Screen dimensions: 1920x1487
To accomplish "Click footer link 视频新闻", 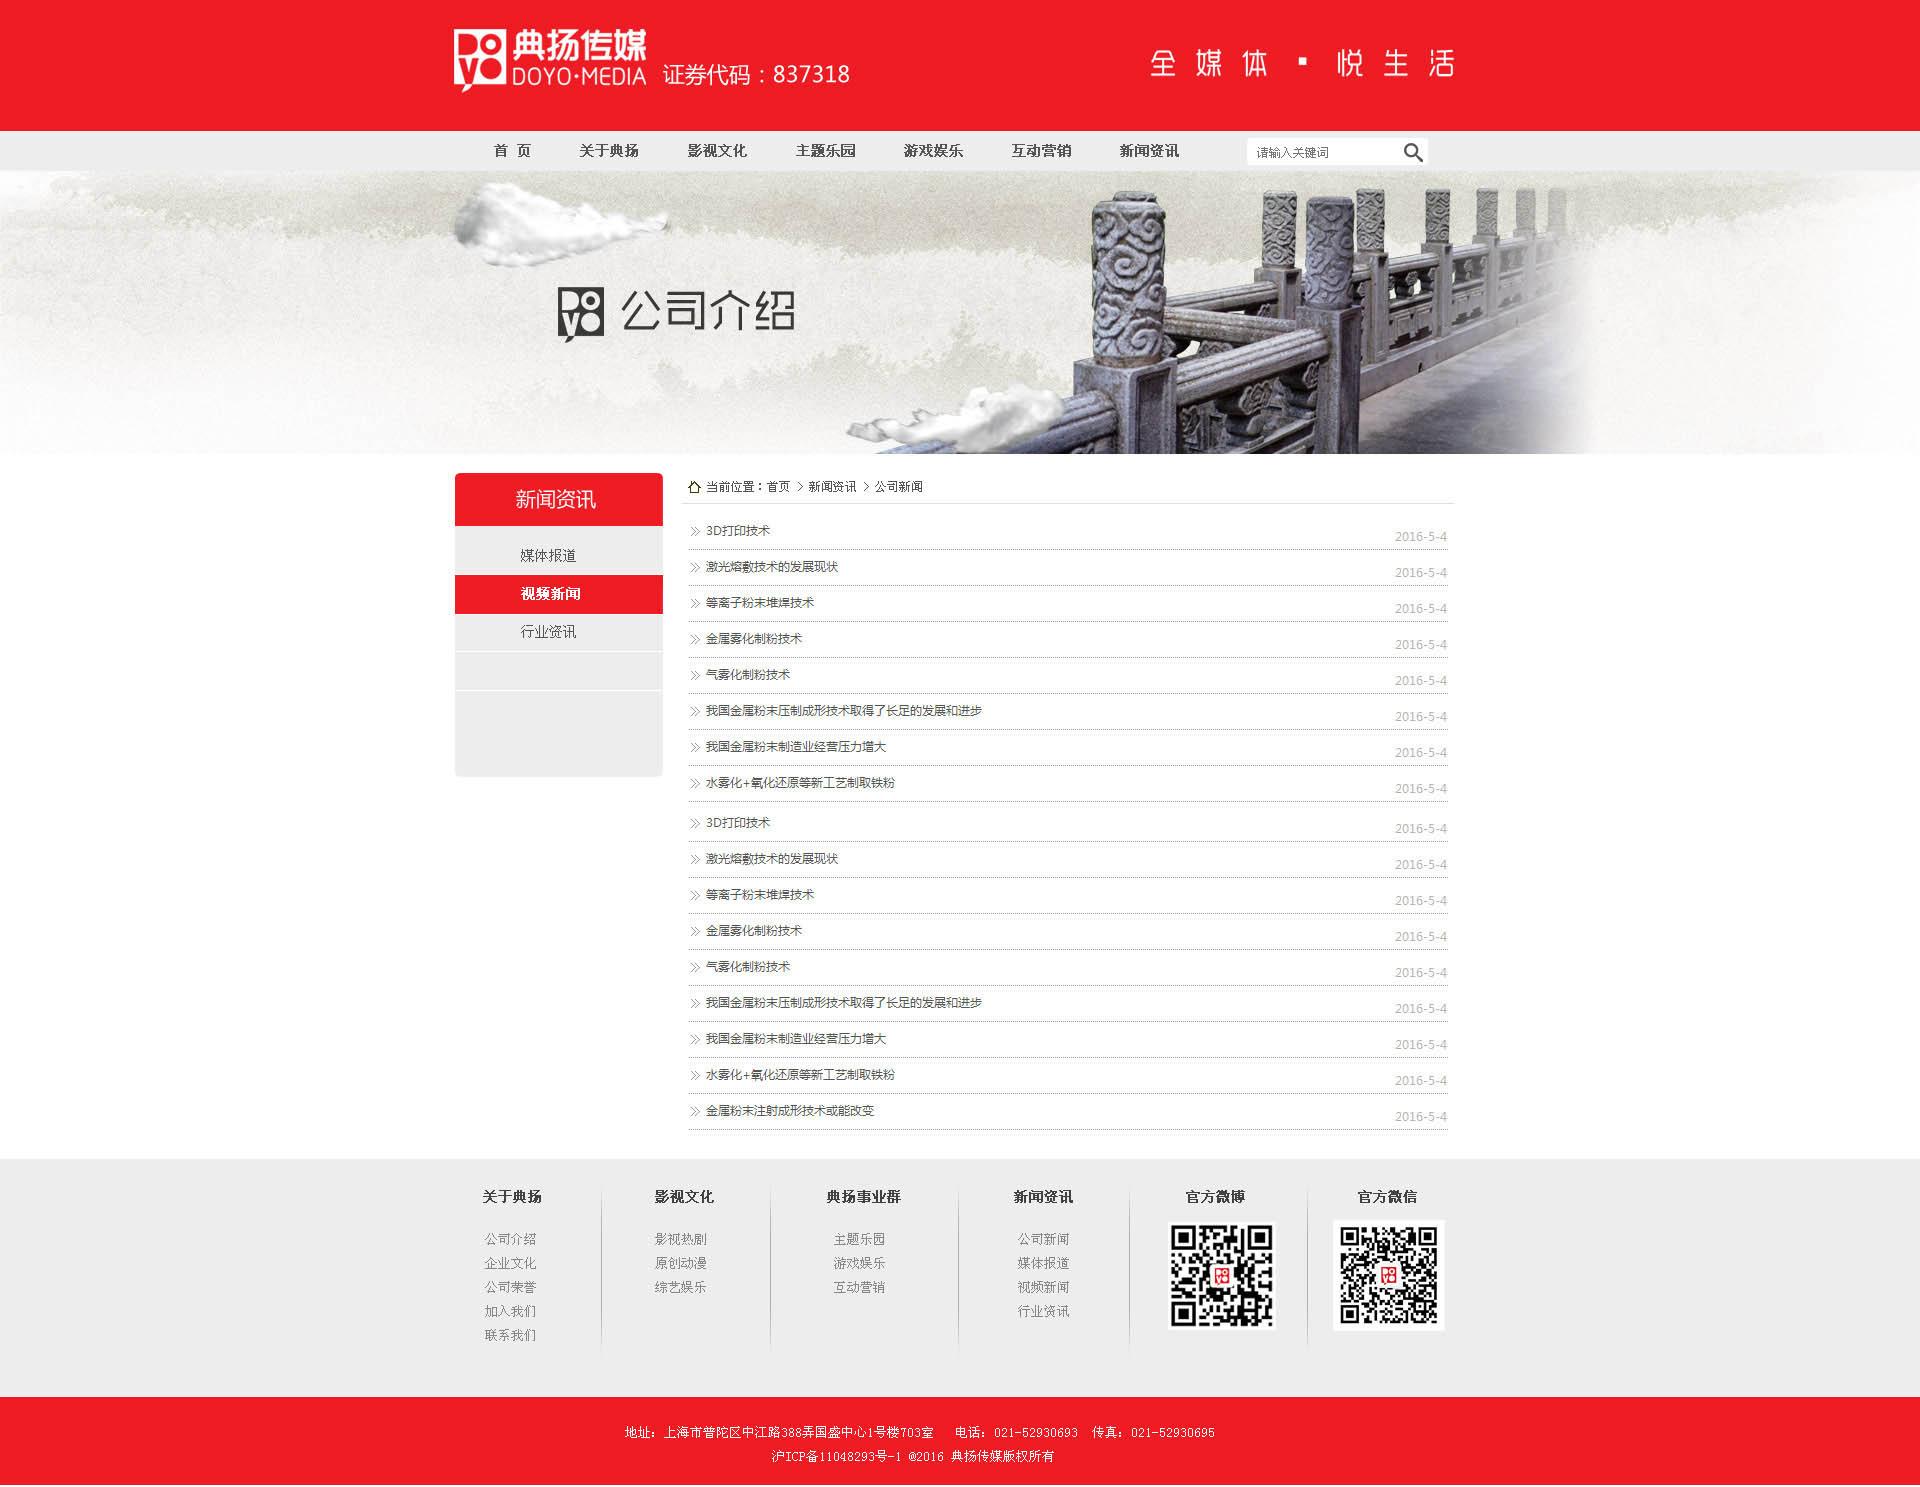I will pos(1043,1287).
